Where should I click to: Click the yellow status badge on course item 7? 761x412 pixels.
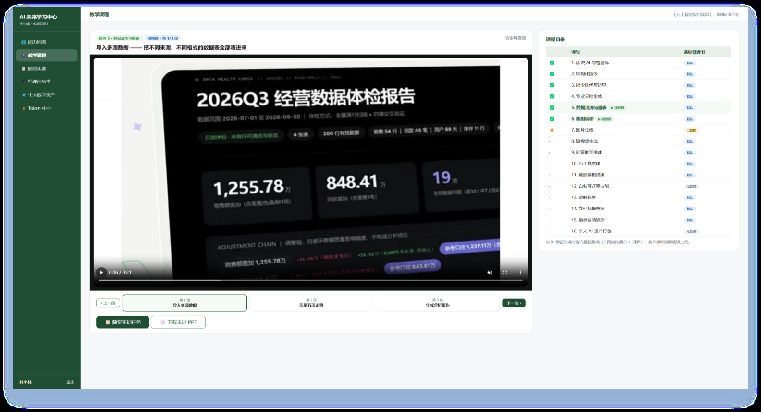click(x=691, y=130)
